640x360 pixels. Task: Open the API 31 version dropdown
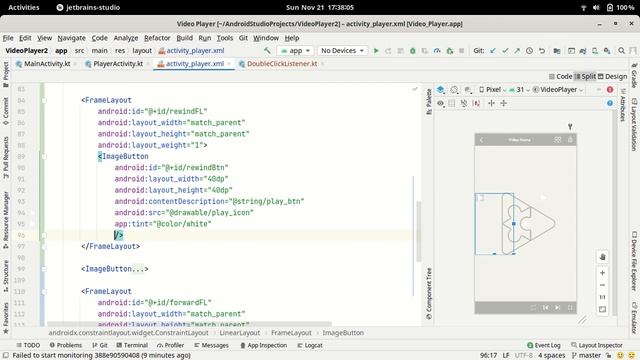(x=519, y=89)
